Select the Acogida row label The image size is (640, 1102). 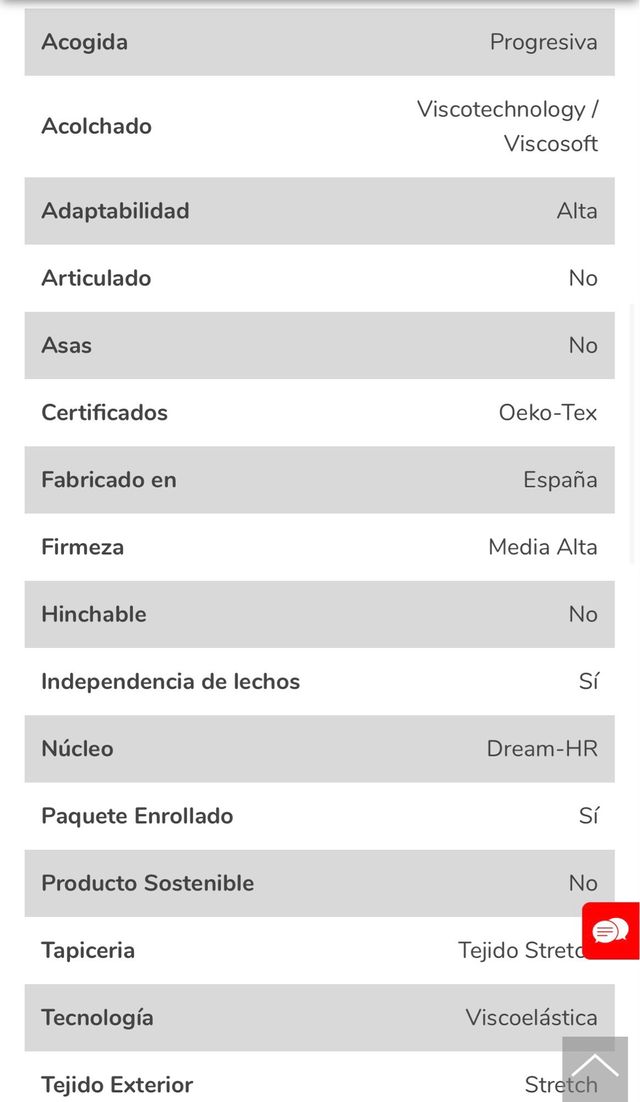[x=84, y=42]
